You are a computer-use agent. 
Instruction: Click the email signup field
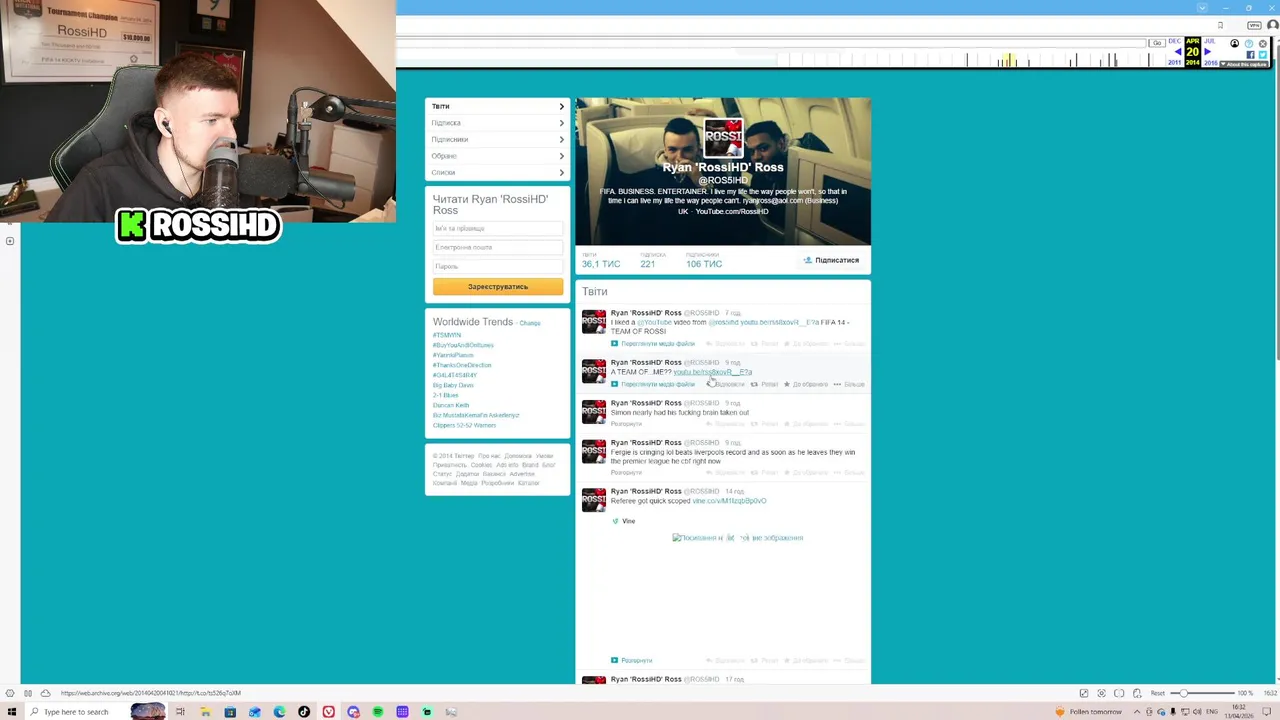coord(497,247)
